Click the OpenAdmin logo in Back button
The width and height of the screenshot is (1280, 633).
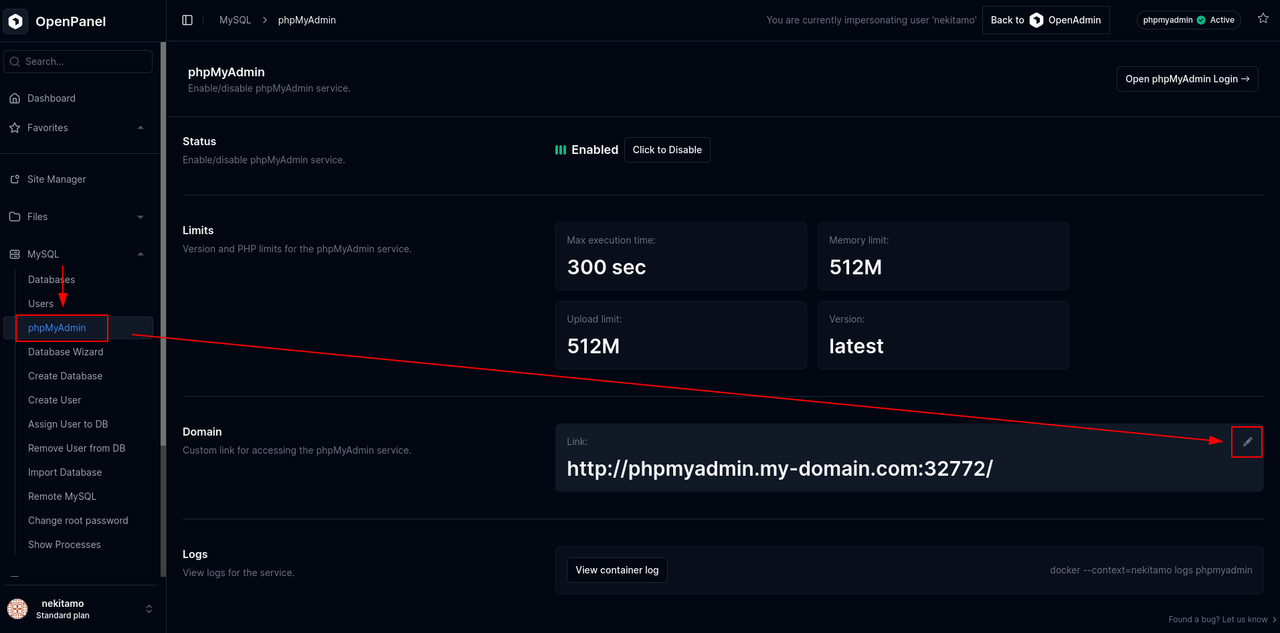1036,20
